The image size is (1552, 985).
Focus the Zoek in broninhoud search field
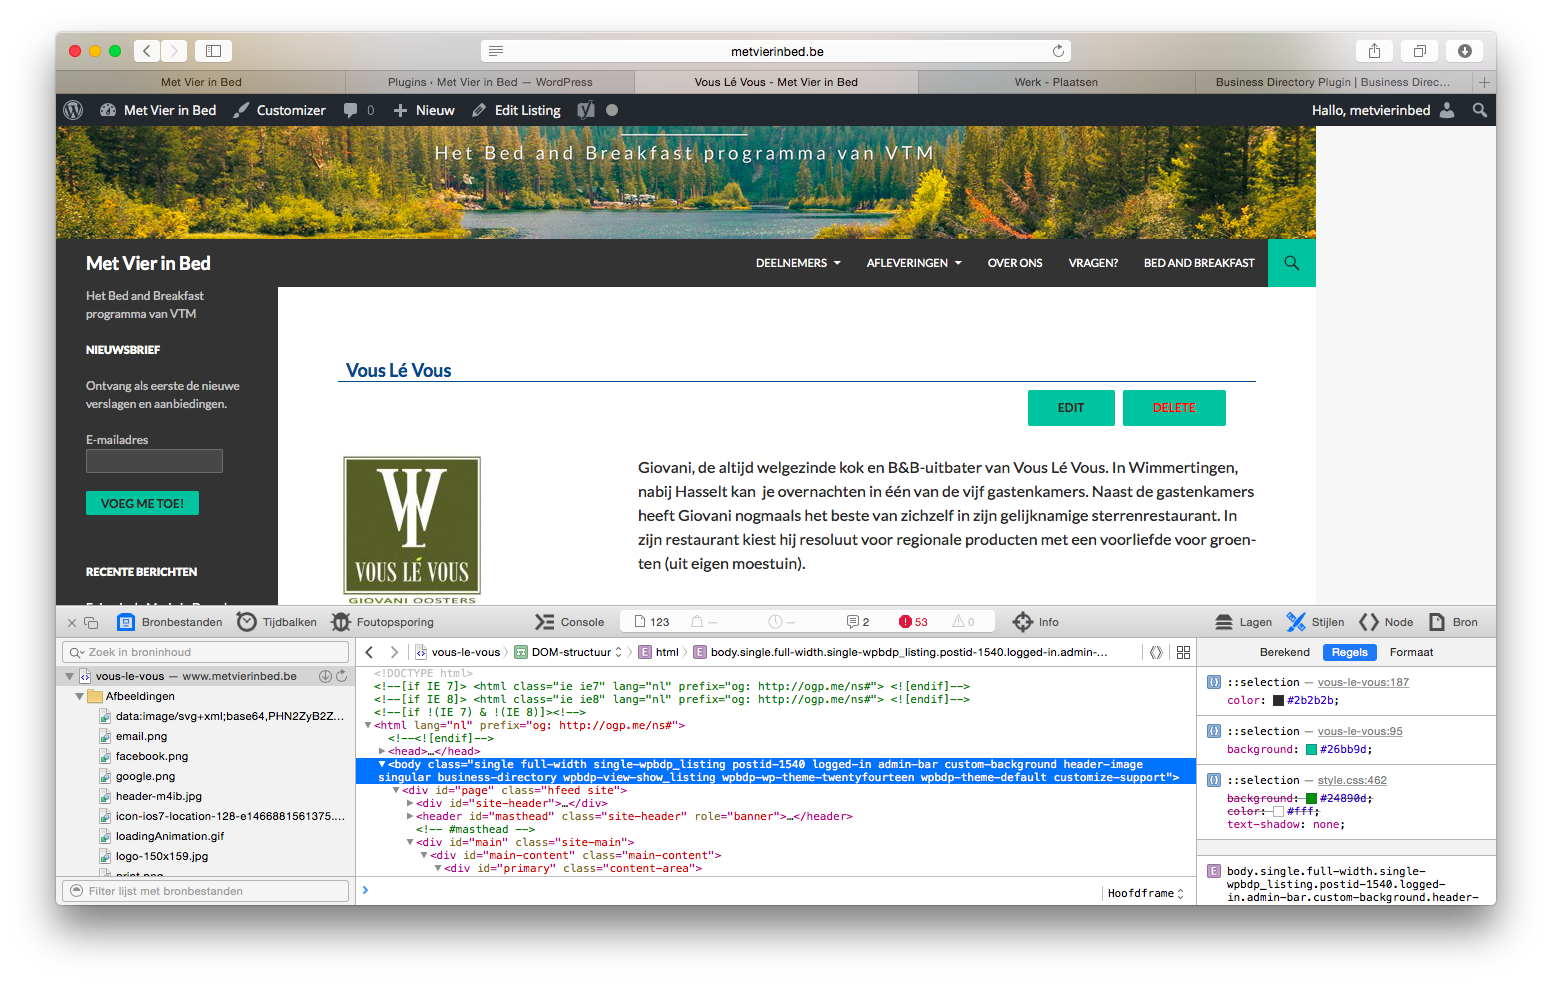205,652
